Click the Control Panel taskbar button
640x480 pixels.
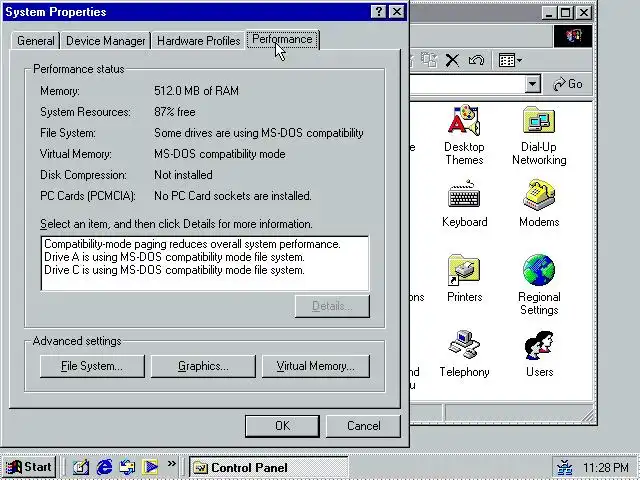click(269, 467)
